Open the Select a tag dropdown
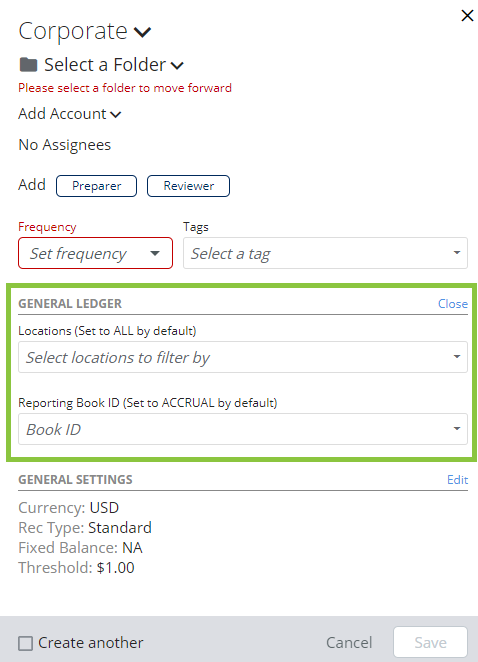 pos(325,253)
